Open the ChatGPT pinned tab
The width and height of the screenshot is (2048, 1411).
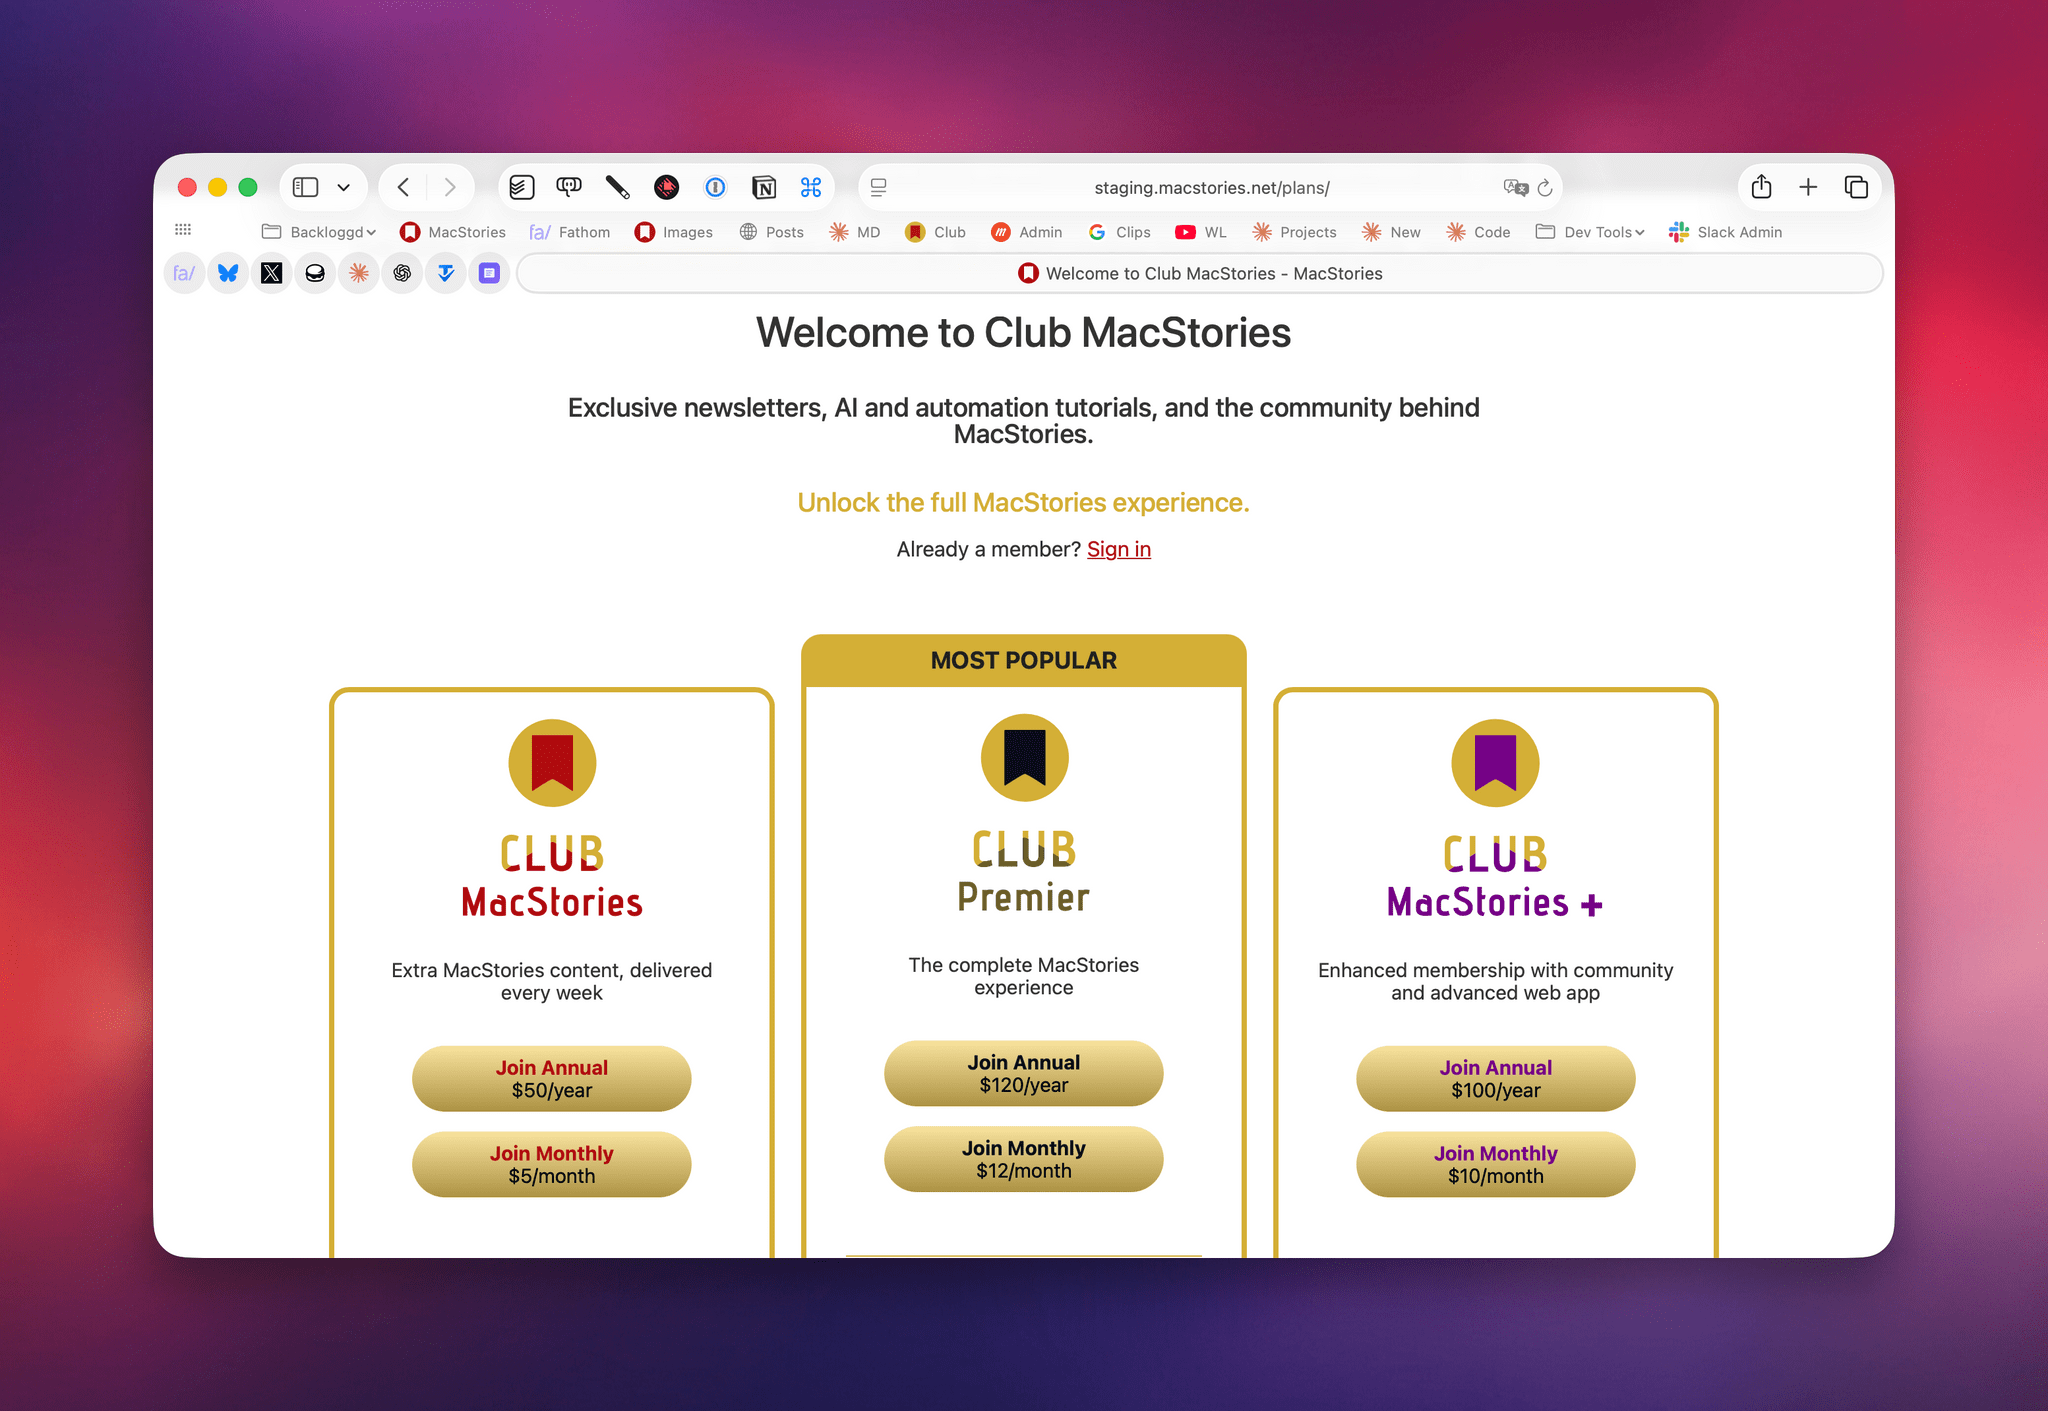click(x=402, y=273)
